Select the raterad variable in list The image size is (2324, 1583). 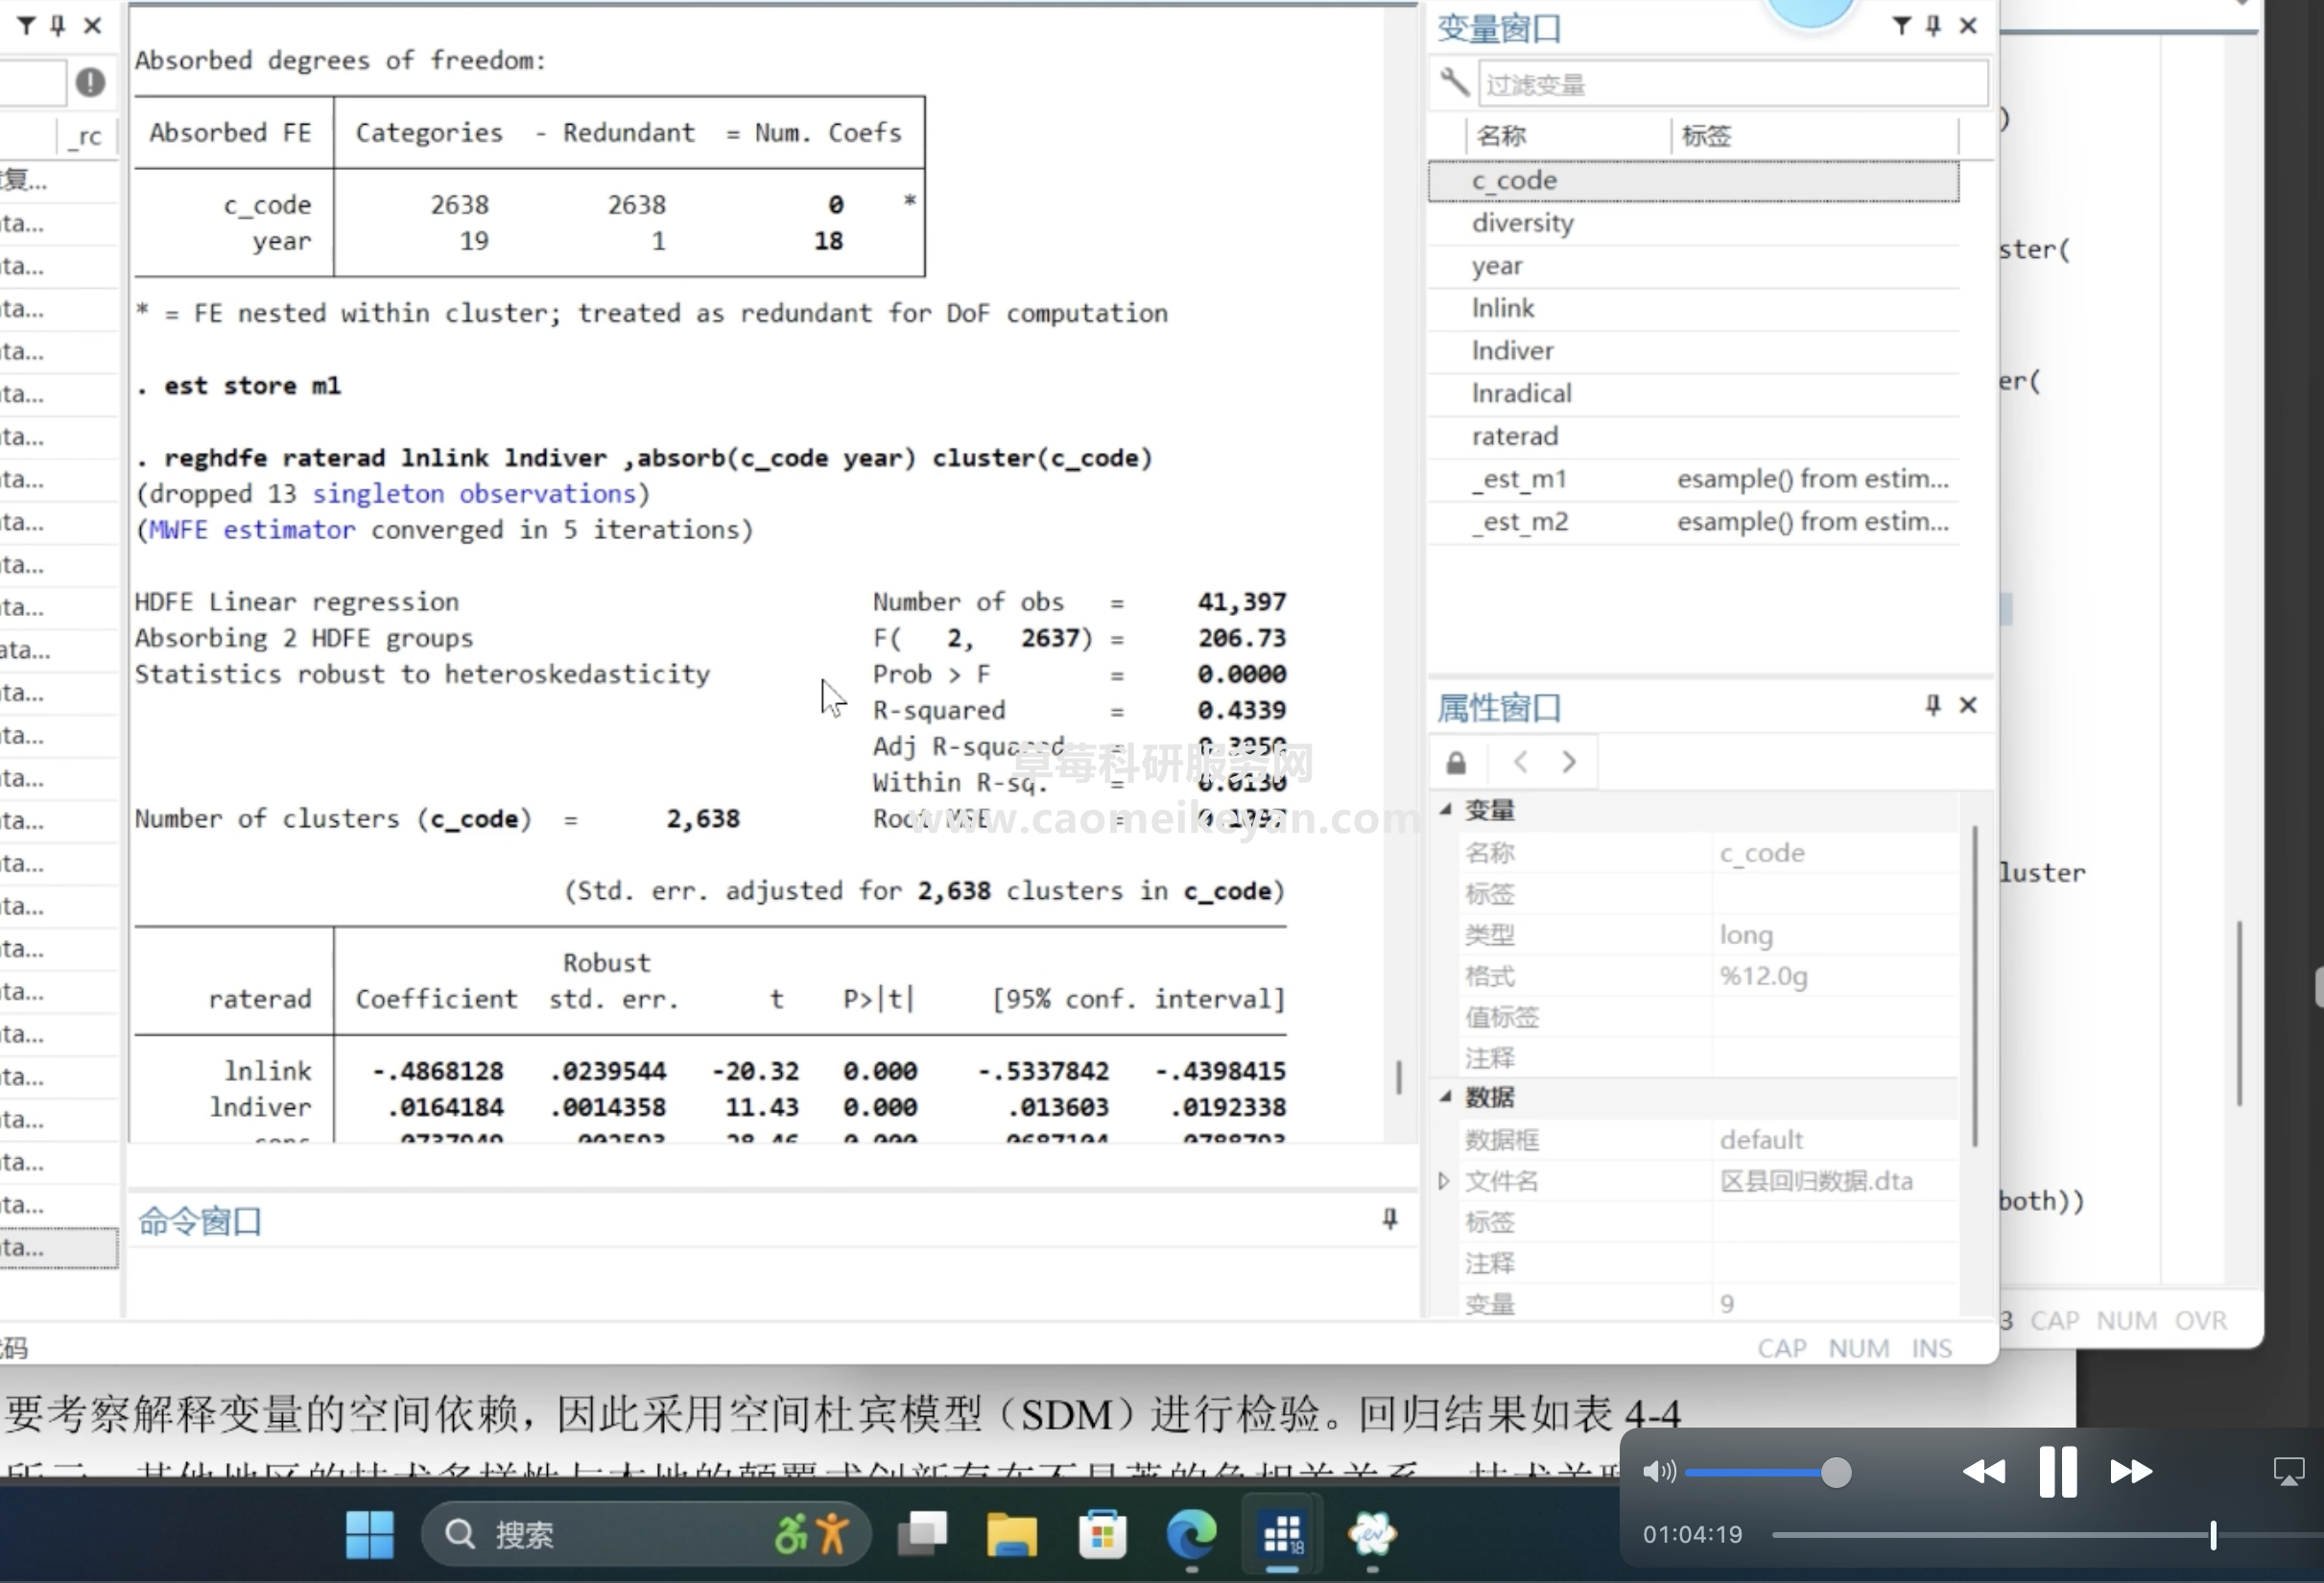1514,436
